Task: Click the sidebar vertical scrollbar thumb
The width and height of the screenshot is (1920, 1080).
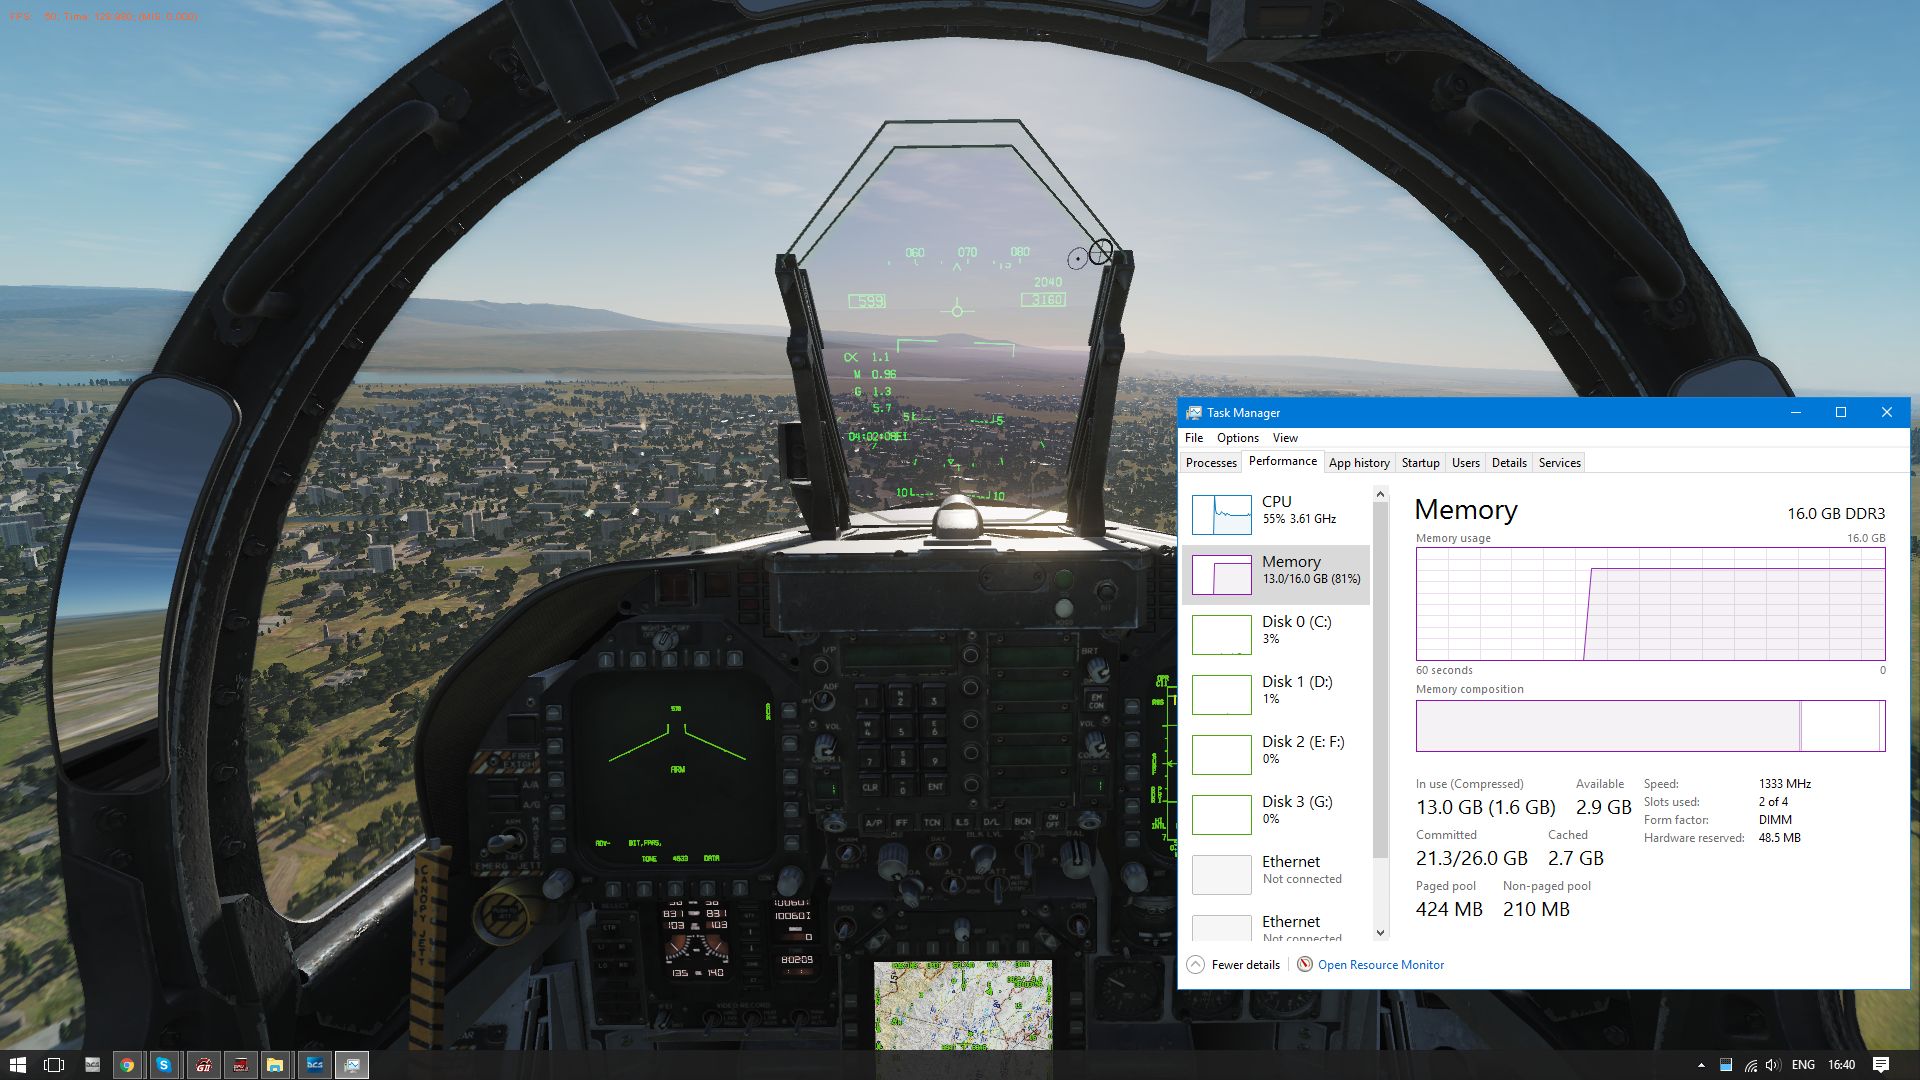Action: pyautogui.click(x=1380, y=680)
